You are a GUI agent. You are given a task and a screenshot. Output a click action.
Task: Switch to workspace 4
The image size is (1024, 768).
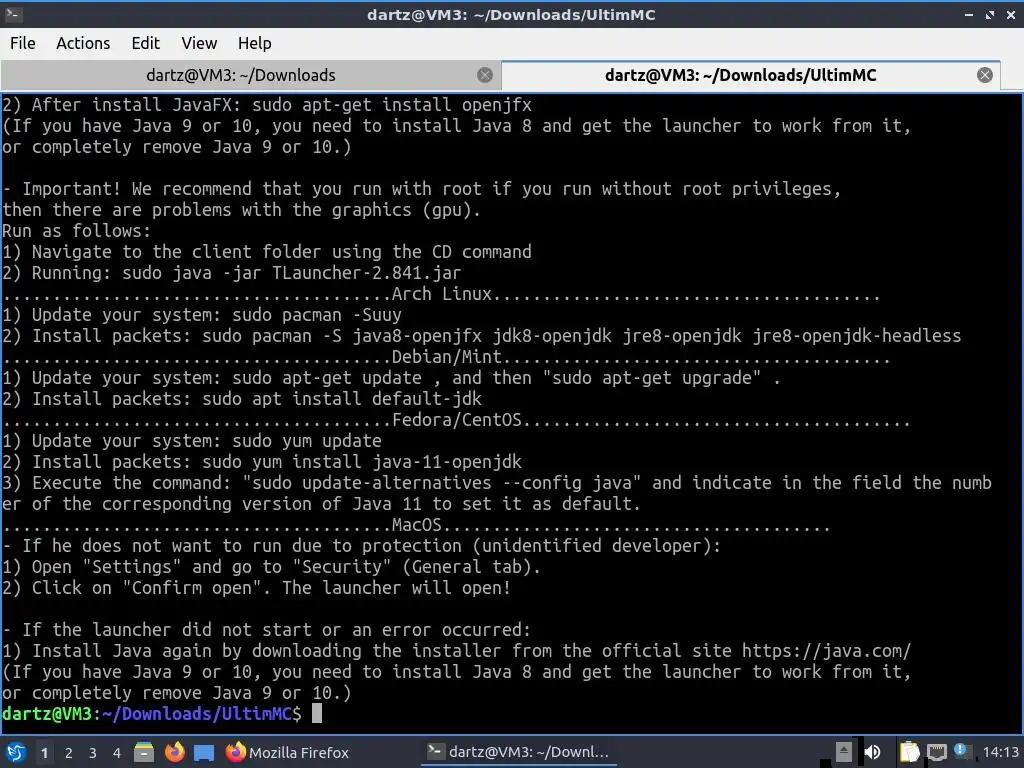tap(117, 753)
